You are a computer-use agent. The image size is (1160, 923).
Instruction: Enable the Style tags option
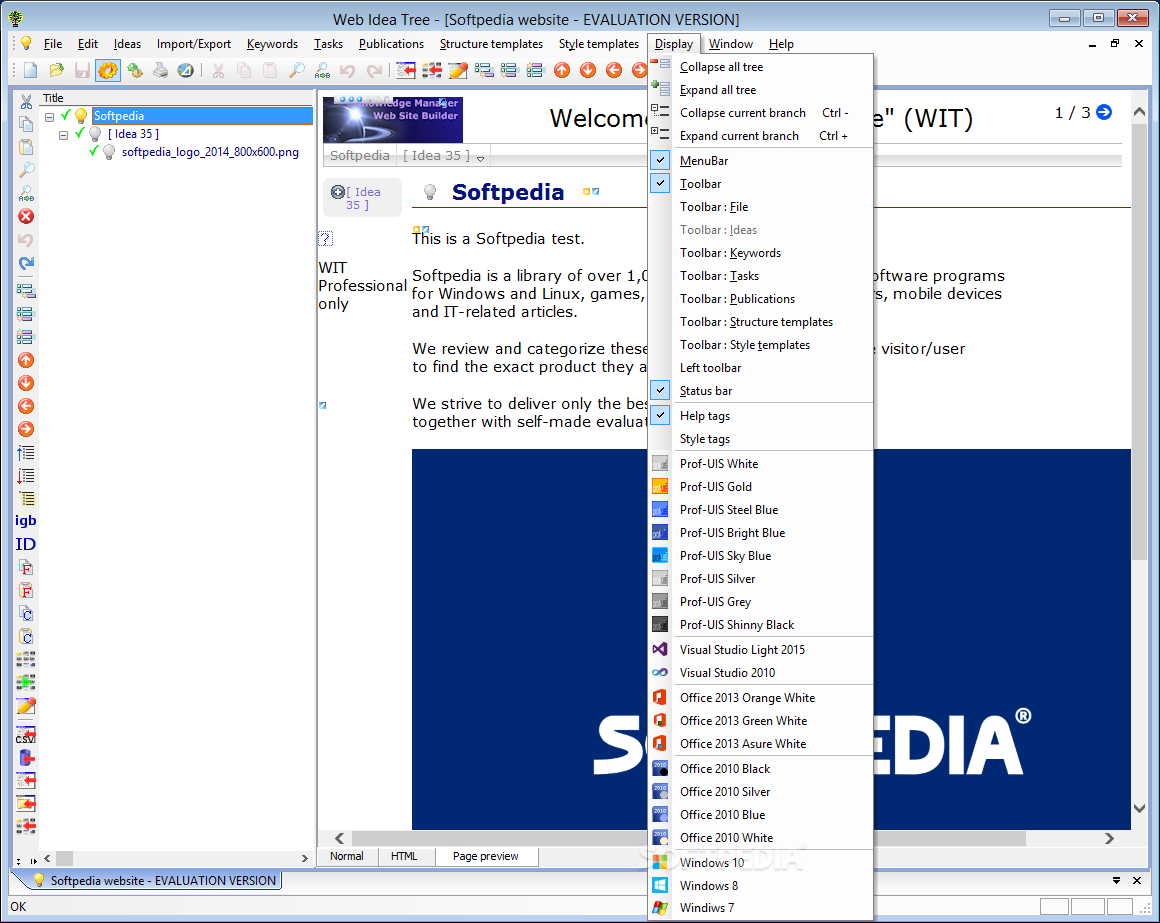coord(761,439)
